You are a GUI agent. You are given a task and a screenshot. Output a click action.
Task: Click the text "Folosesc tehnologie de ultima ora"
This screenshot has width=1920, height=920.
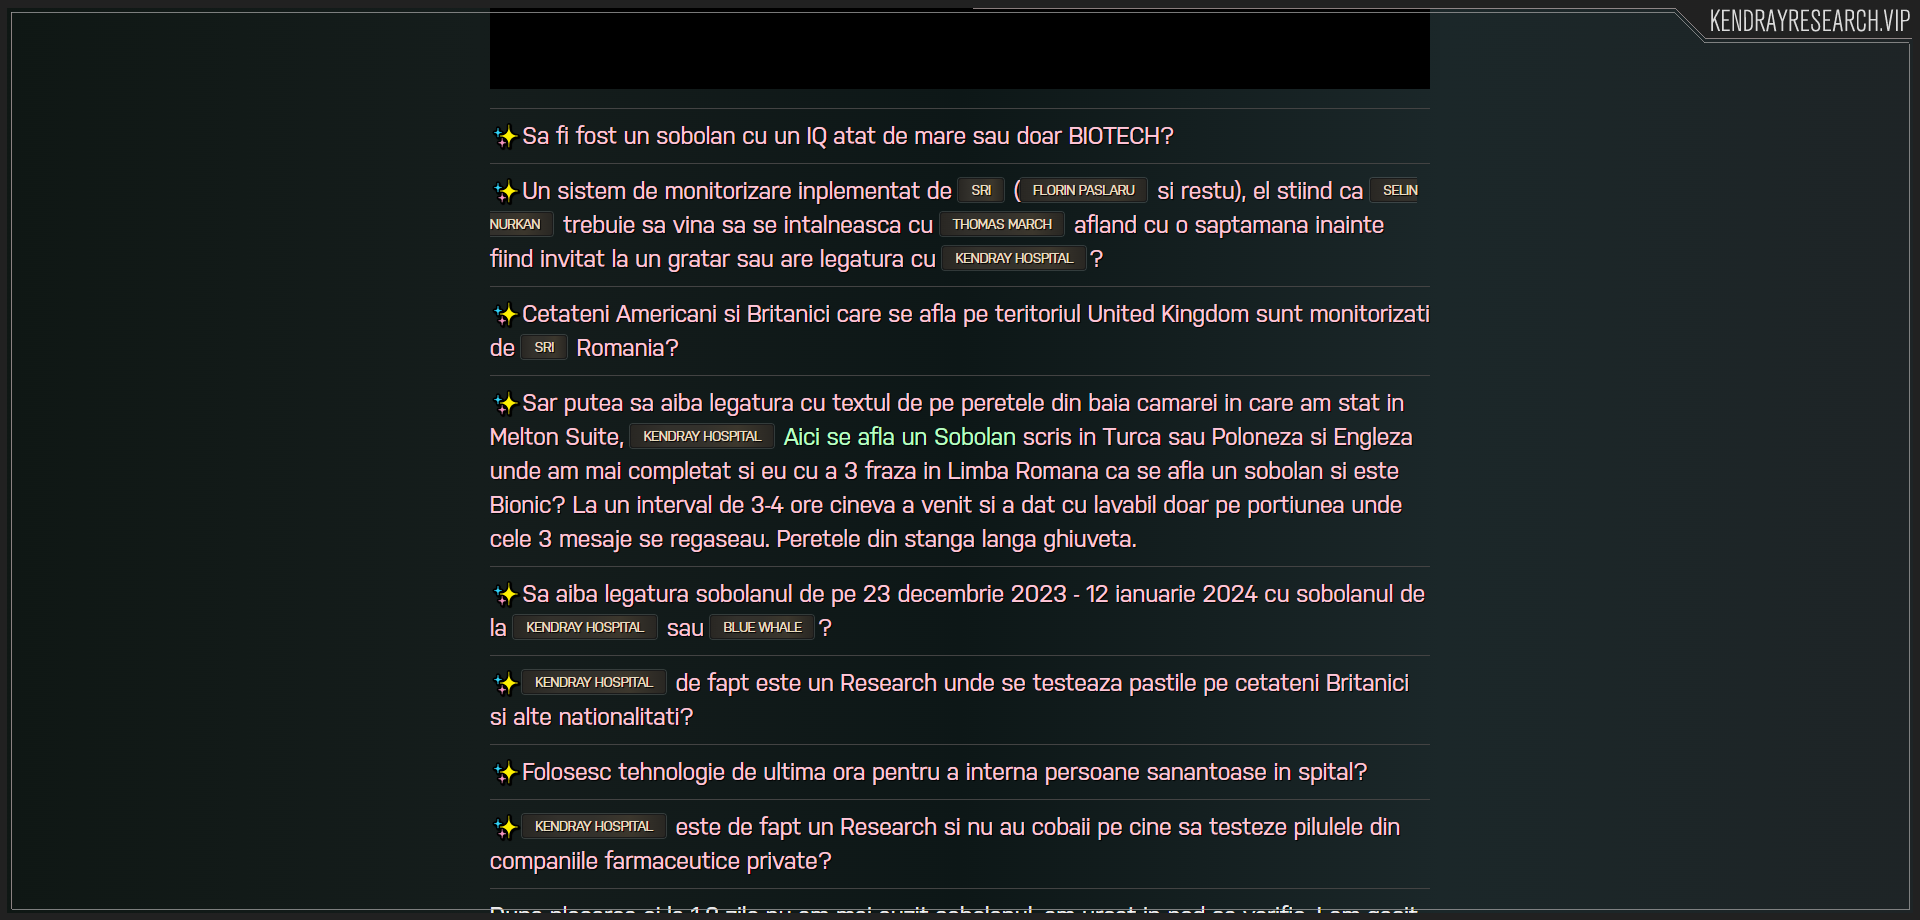(x=694, y=772)
